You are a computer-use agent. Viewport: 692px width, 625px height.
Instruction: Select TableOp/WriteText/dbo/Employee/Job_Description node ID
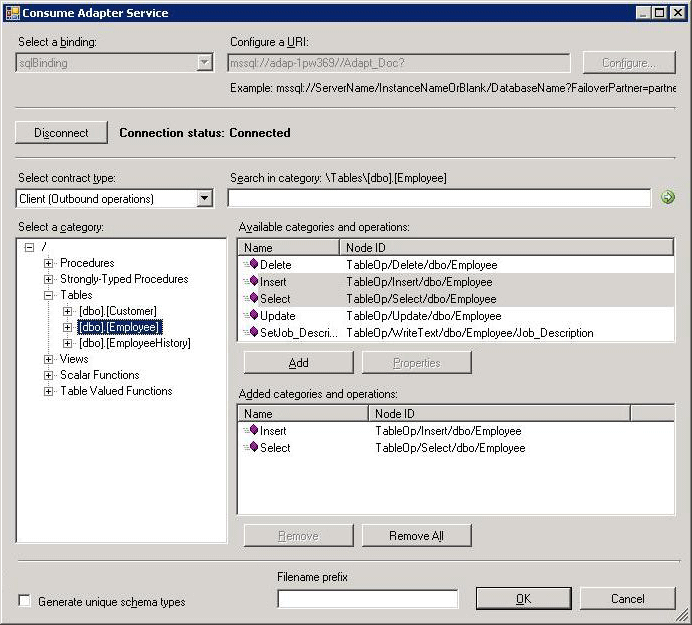coord(470,333)
